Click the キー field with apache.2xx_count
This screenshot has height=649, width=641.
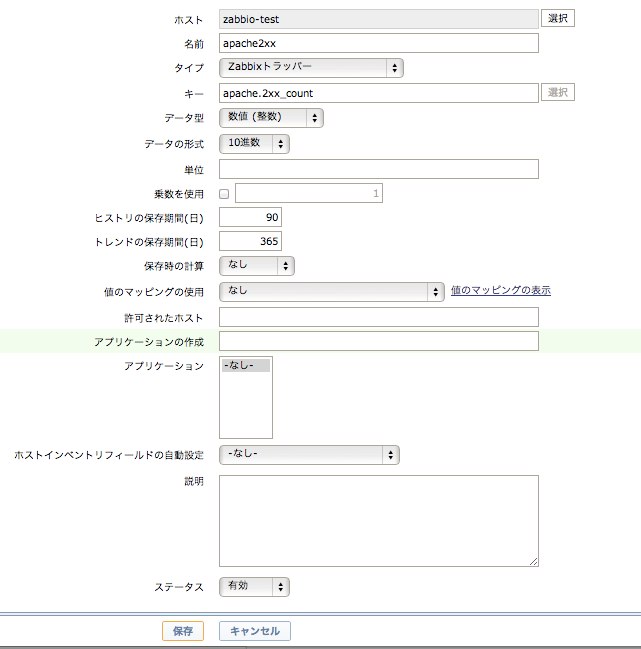(379, 93)
